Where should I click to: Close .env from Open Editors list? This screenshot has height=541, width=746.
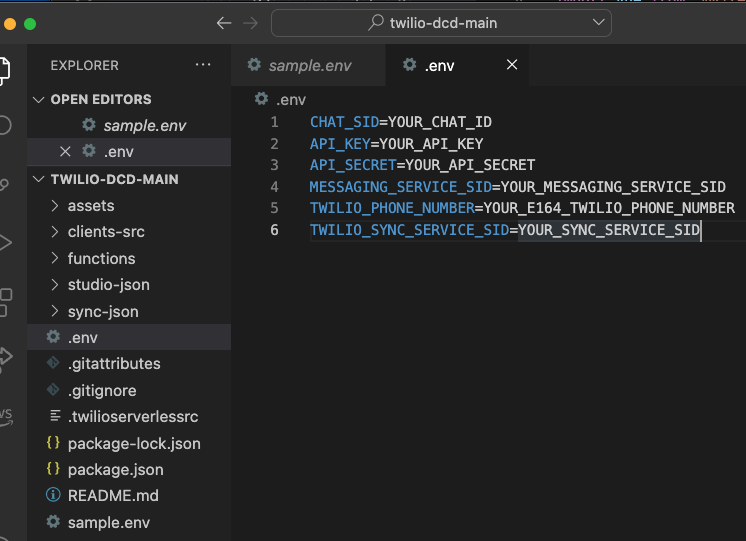point(65,152)
